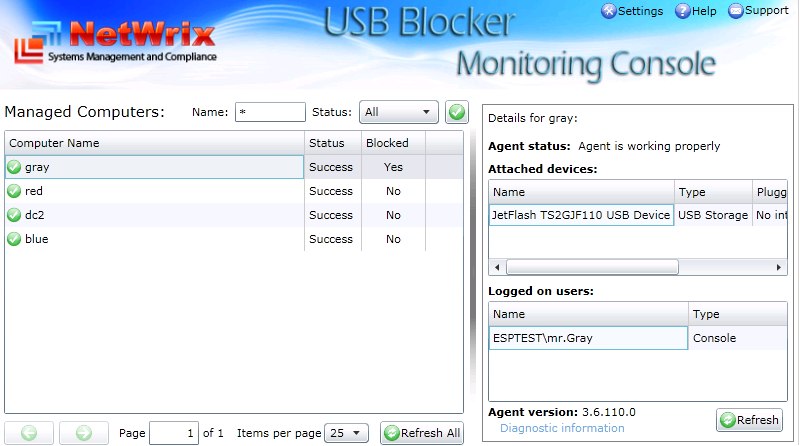Open the Status filter dropdown
Screen dimensions: 800x446
tap(398, 112)
